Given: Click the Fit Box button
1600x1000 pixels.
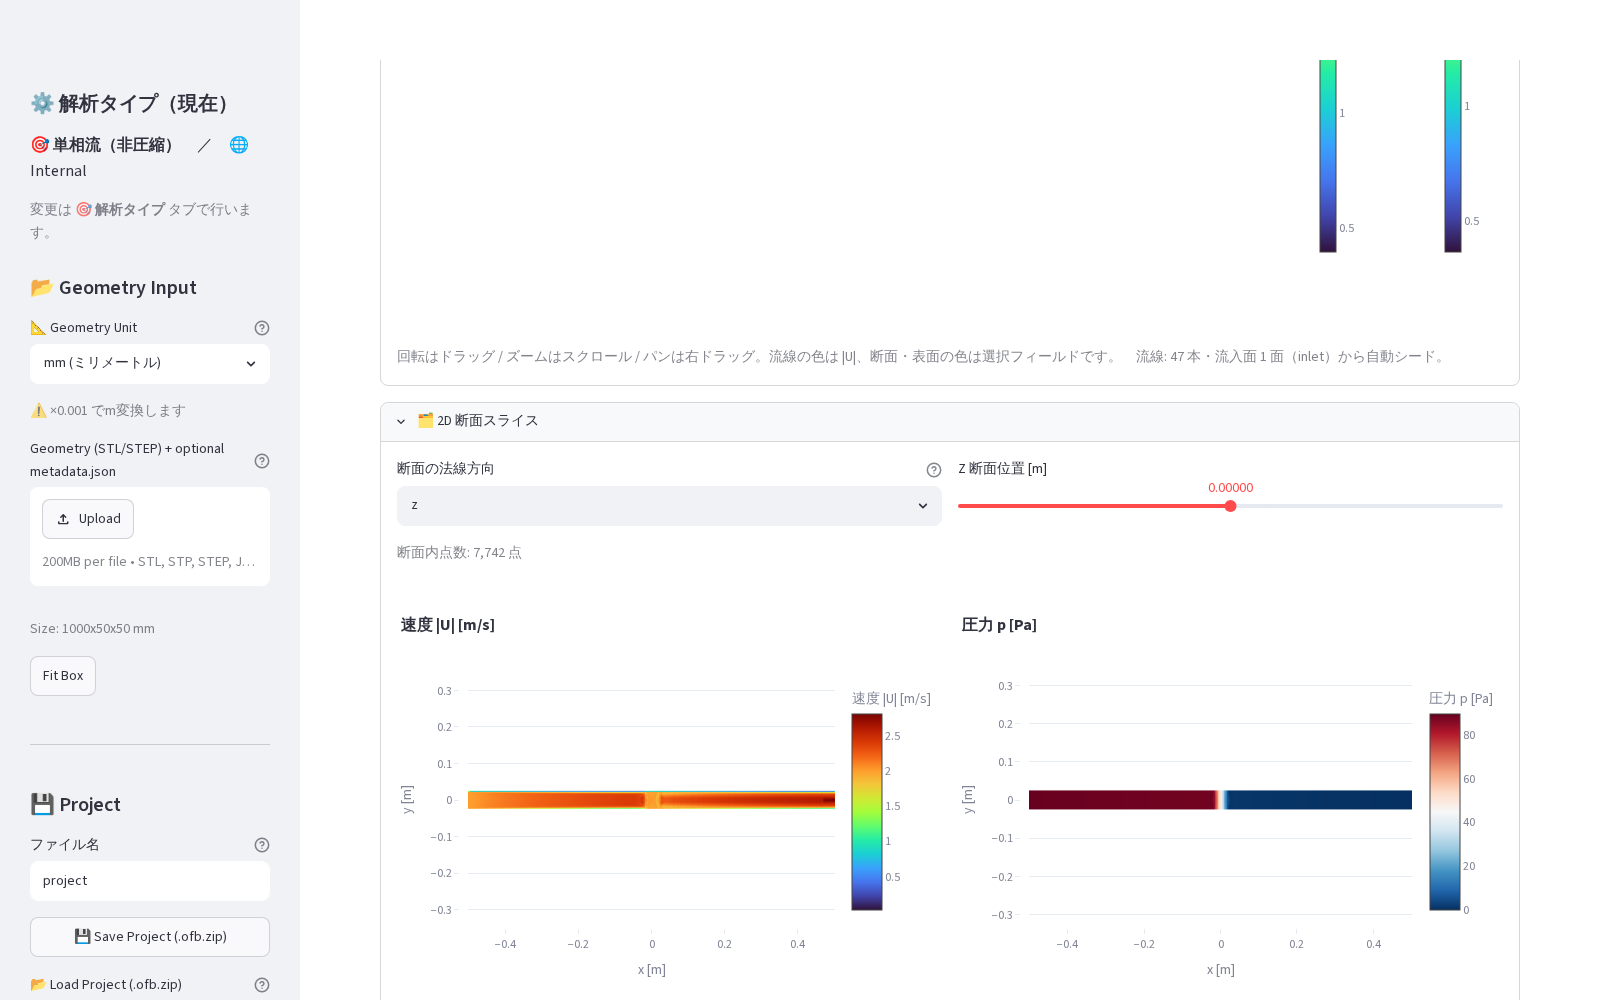Looking at the screenshot, I should click(x=63, y=676).
